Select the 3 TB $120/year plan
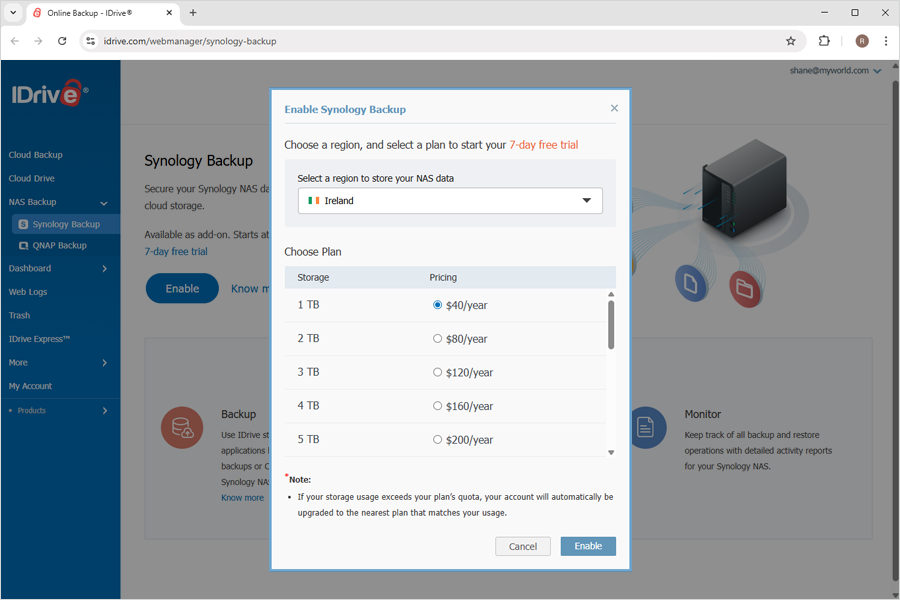 click(437, 372)
